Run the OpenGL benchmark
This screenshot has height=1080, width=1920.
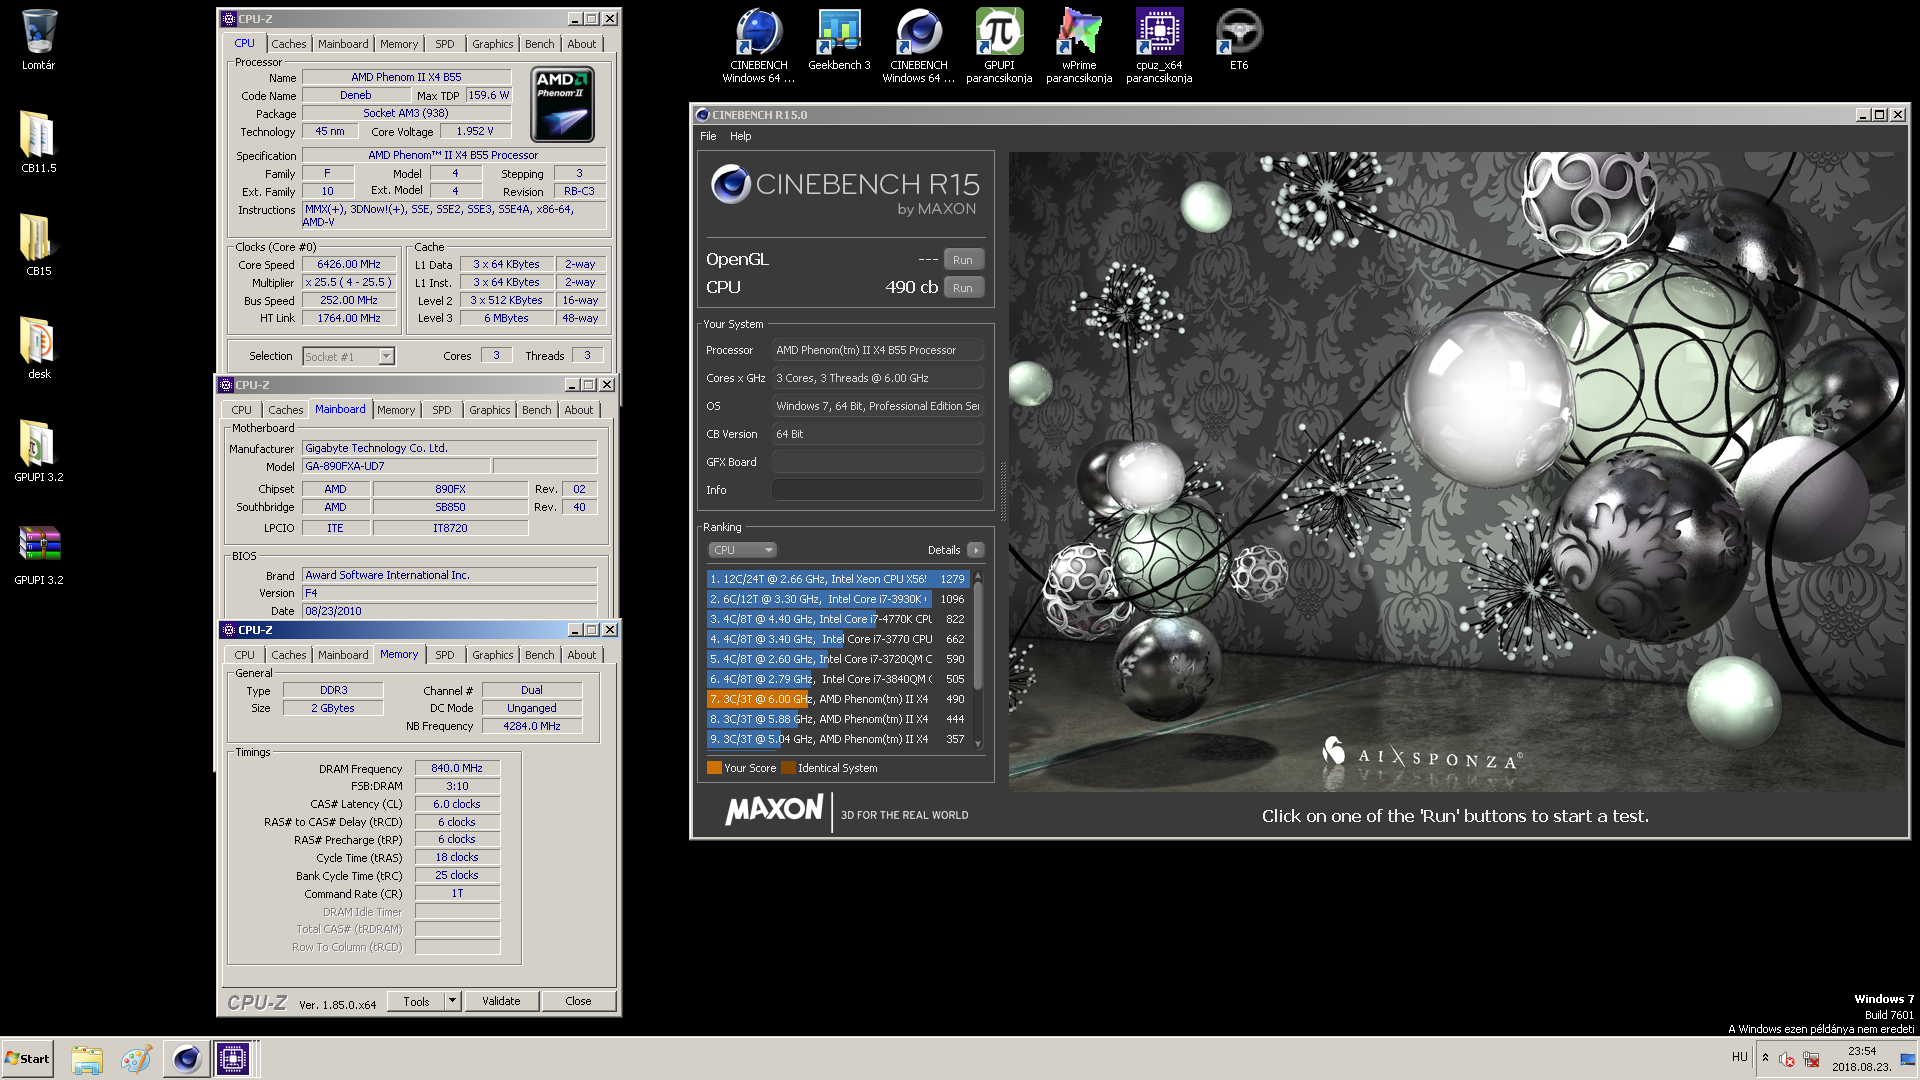click(x=963, y=260)
